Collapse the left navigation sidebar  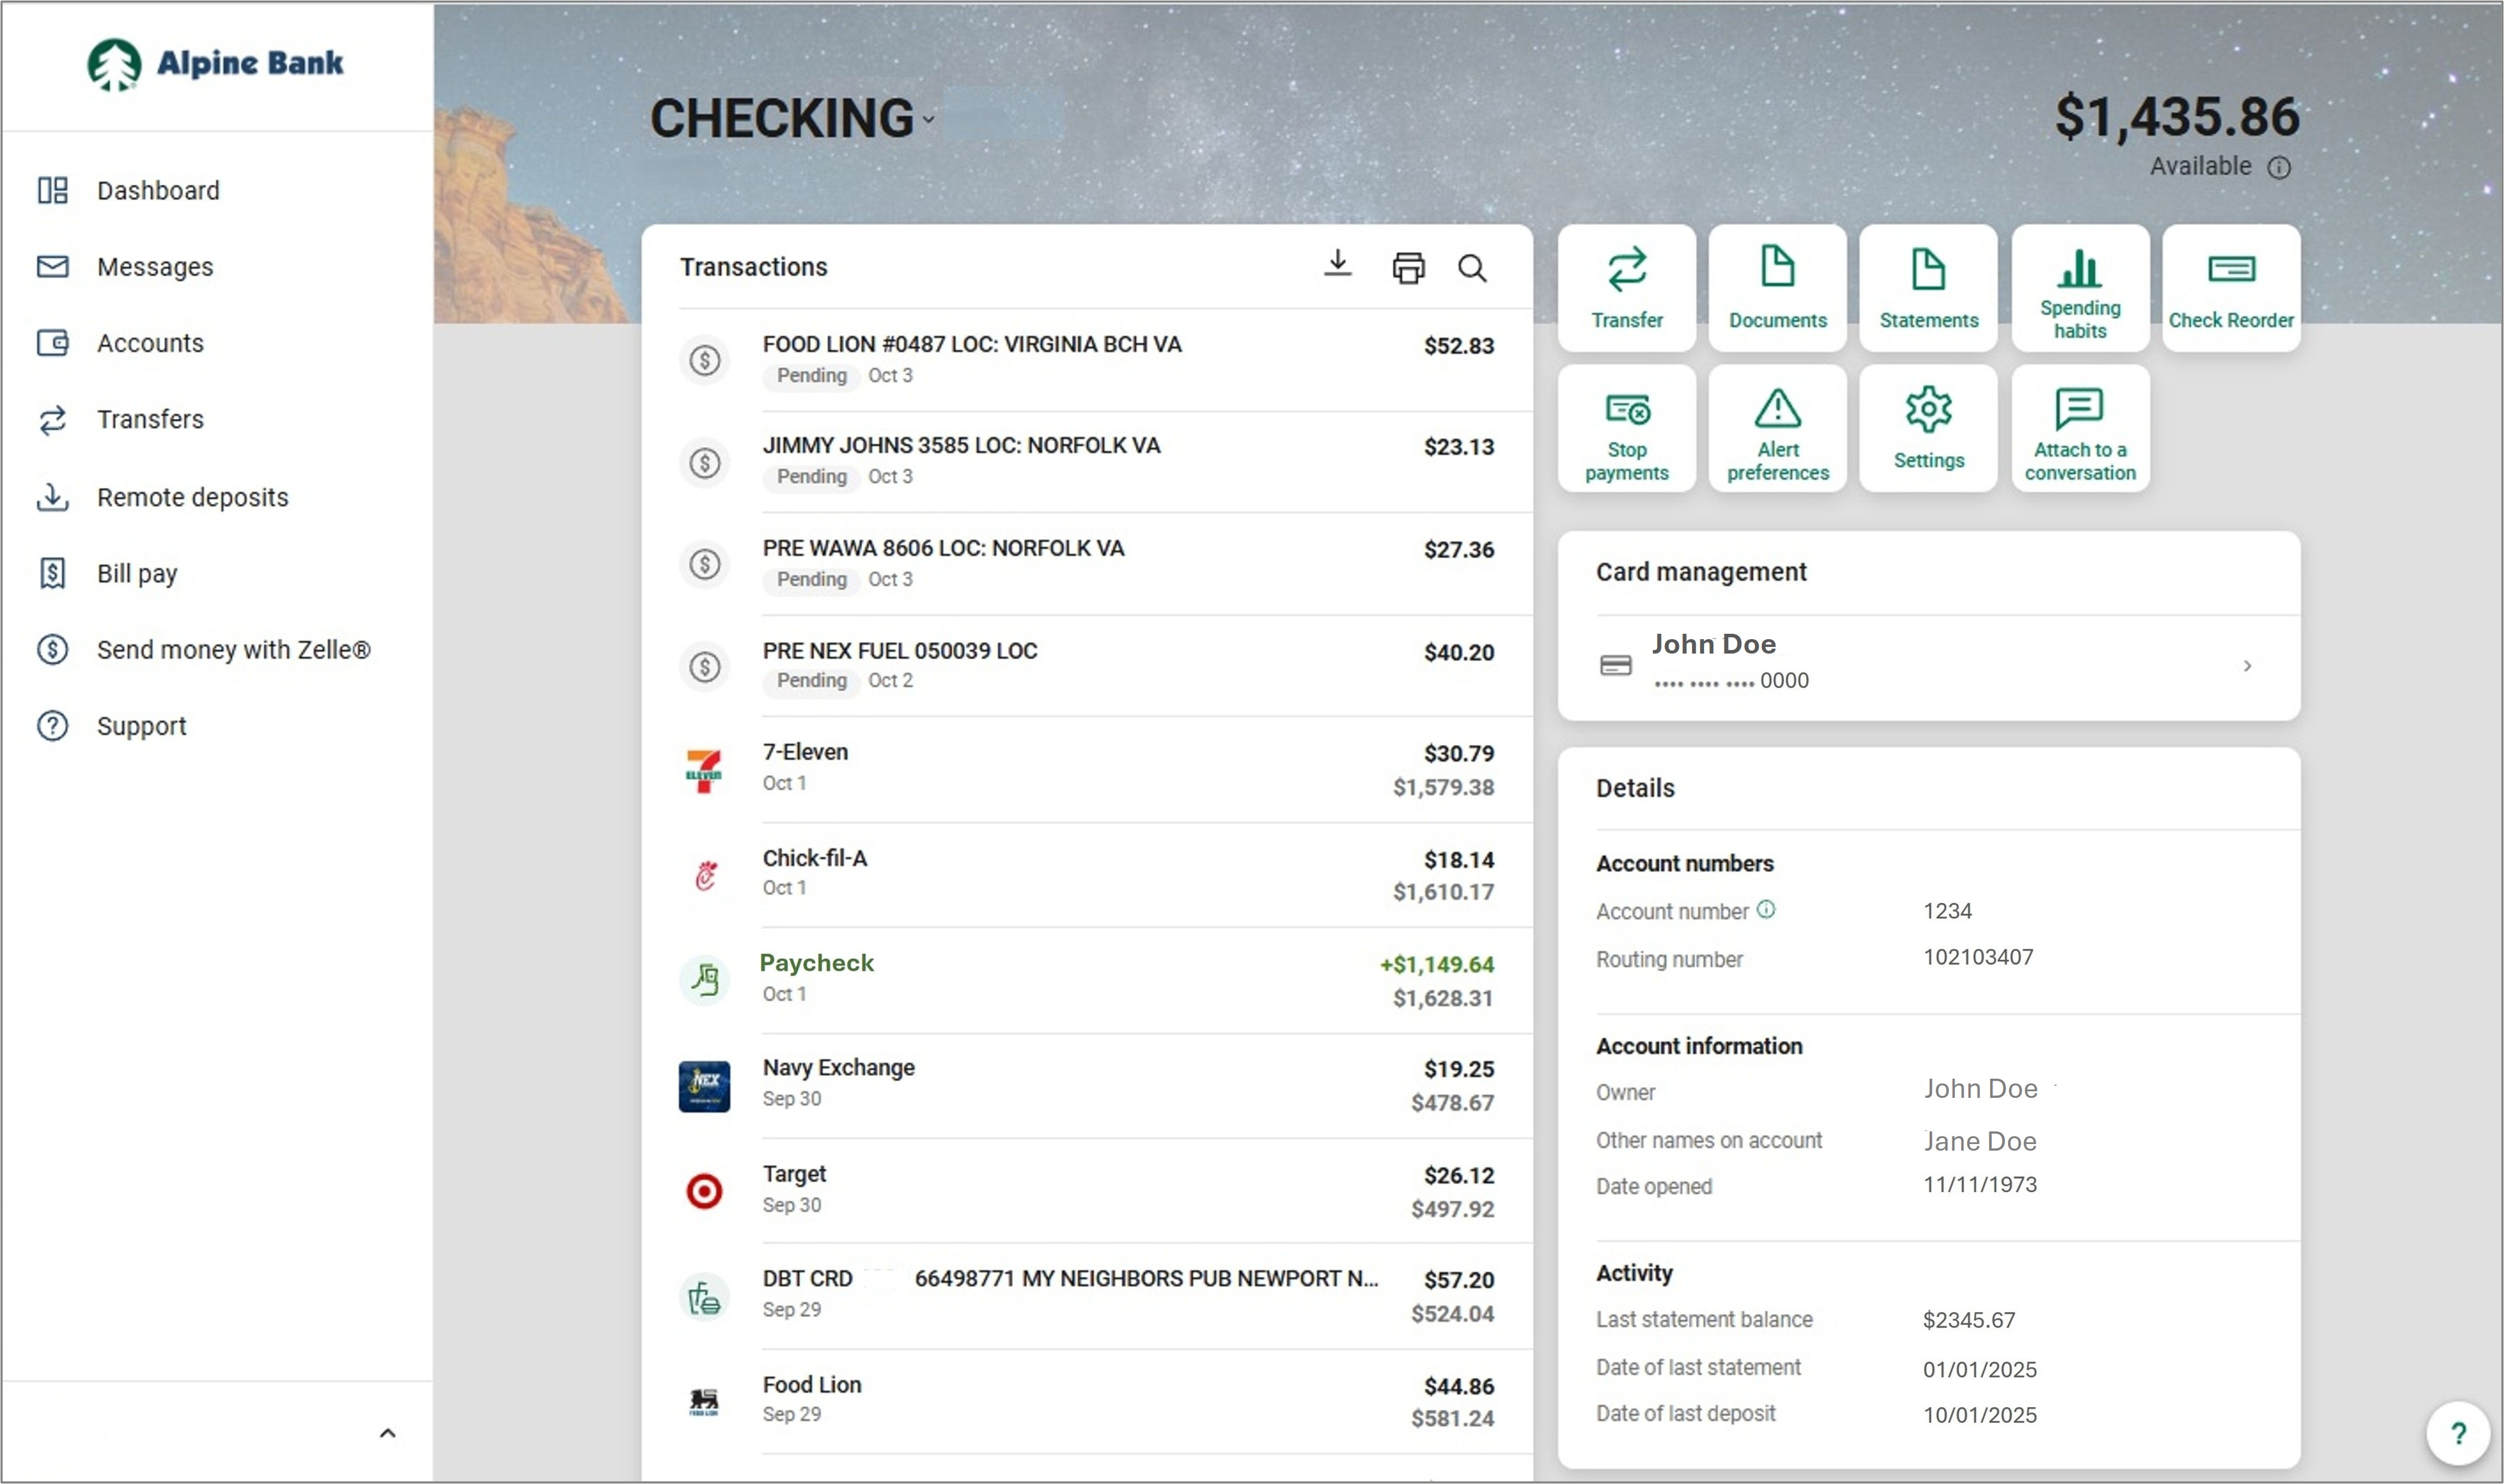[387, 1432]
